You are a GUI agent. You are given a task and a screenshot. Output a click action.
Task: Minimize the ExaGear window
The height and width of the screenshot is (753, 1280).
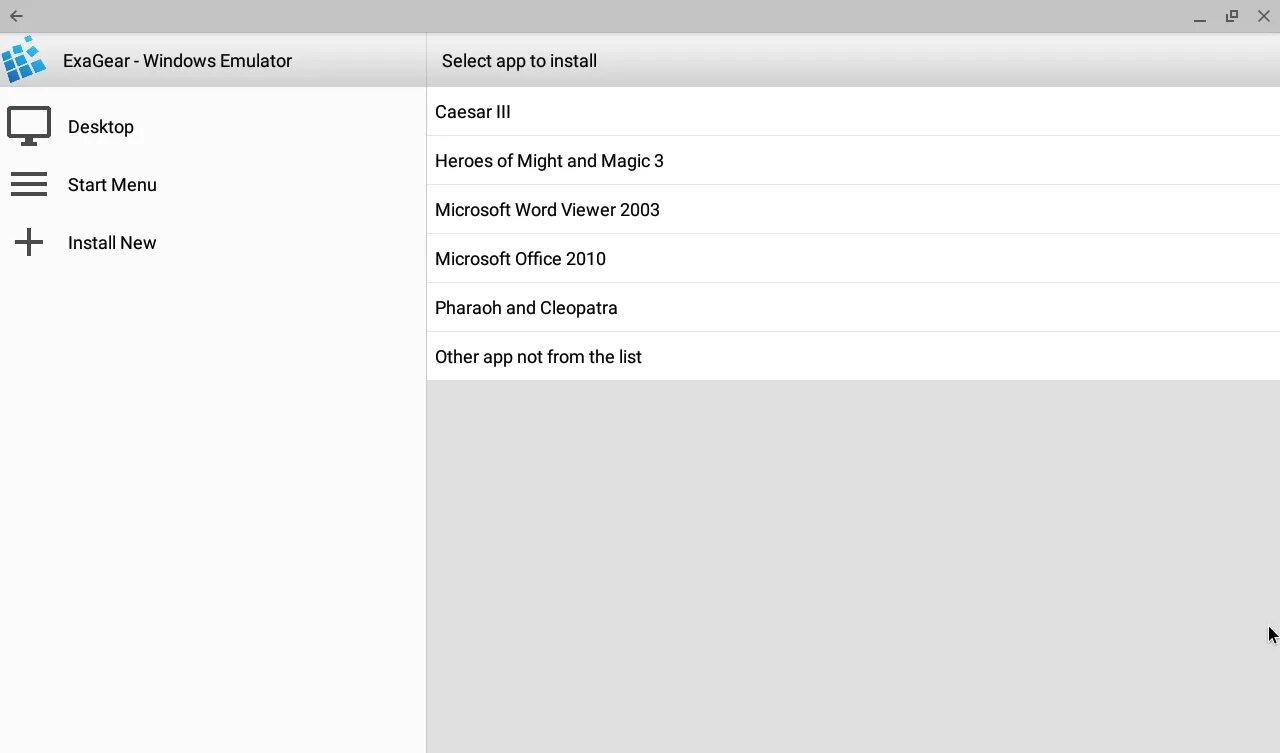point(1199,17)
